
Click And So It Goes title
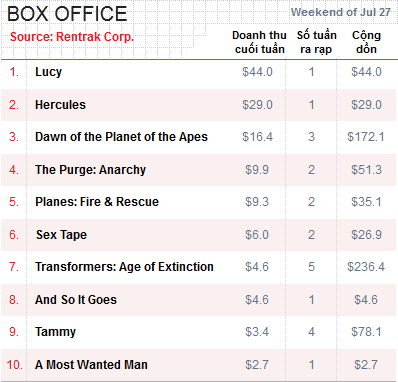click(76, 300)
